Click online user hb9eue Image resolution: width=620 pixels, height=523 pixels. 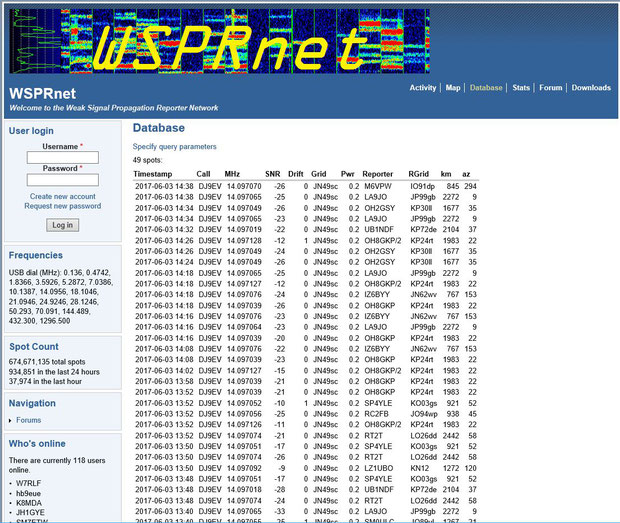(x=28, y=493)
